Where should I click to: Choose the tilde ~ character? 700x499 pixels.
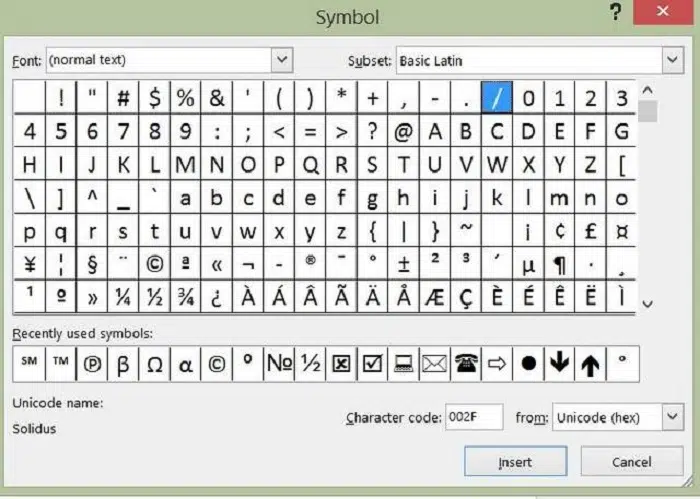466,231
